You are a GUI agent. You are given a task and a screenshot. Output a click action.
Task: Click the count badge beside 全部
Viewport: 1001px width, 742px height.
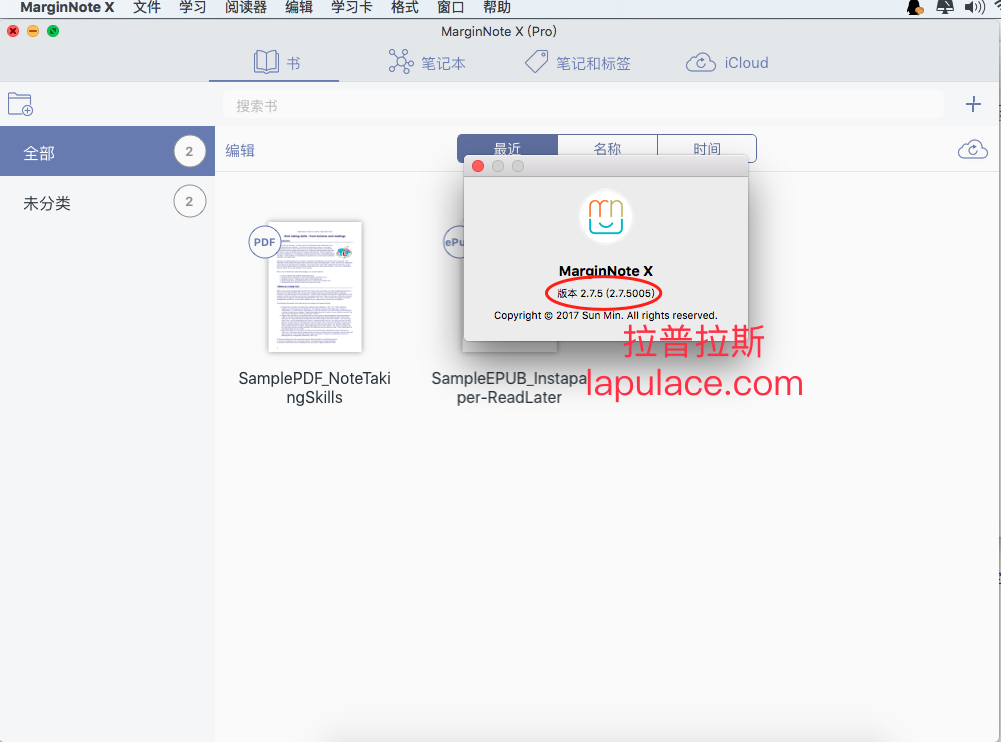(x=189, y=151)
